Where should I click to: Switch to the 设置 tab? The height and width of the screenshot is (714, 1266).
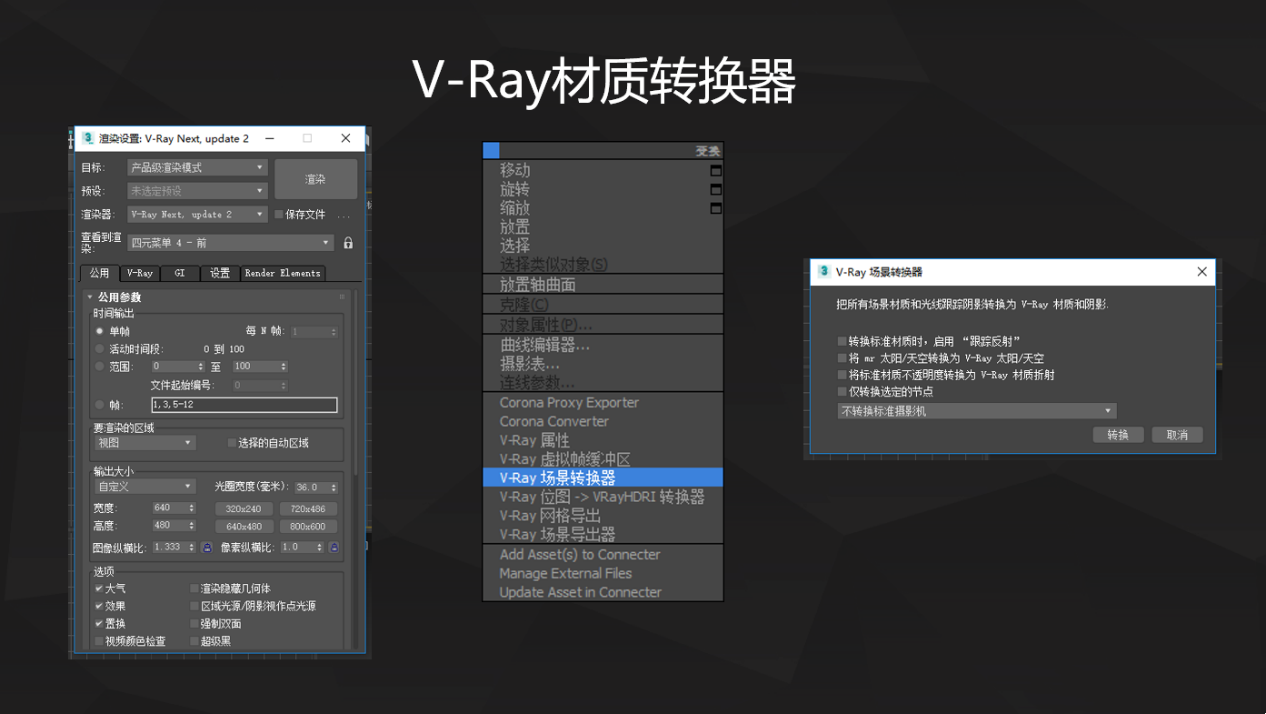[x=220, y=273]
